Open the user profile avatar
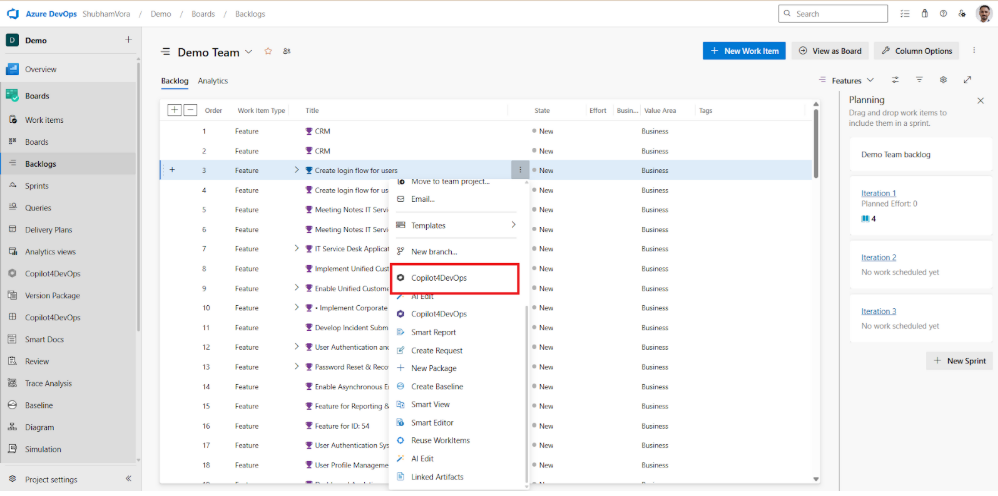The image size is (998, 496). pos(983,13)
